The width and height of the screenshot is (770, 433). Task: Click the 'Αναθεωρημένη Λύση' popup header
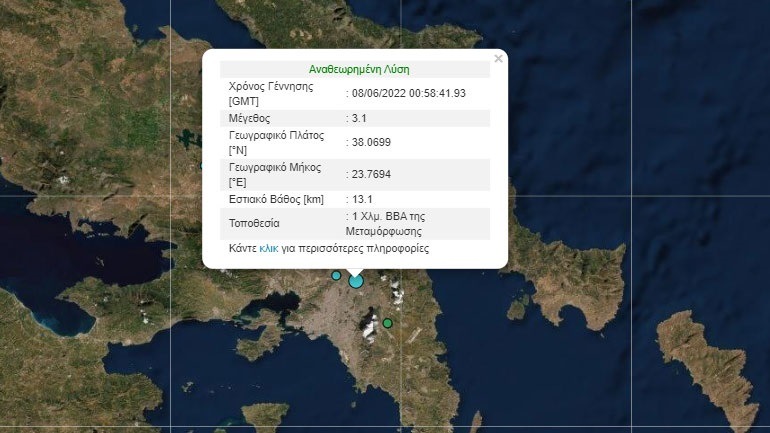click(x=359, y=69)
